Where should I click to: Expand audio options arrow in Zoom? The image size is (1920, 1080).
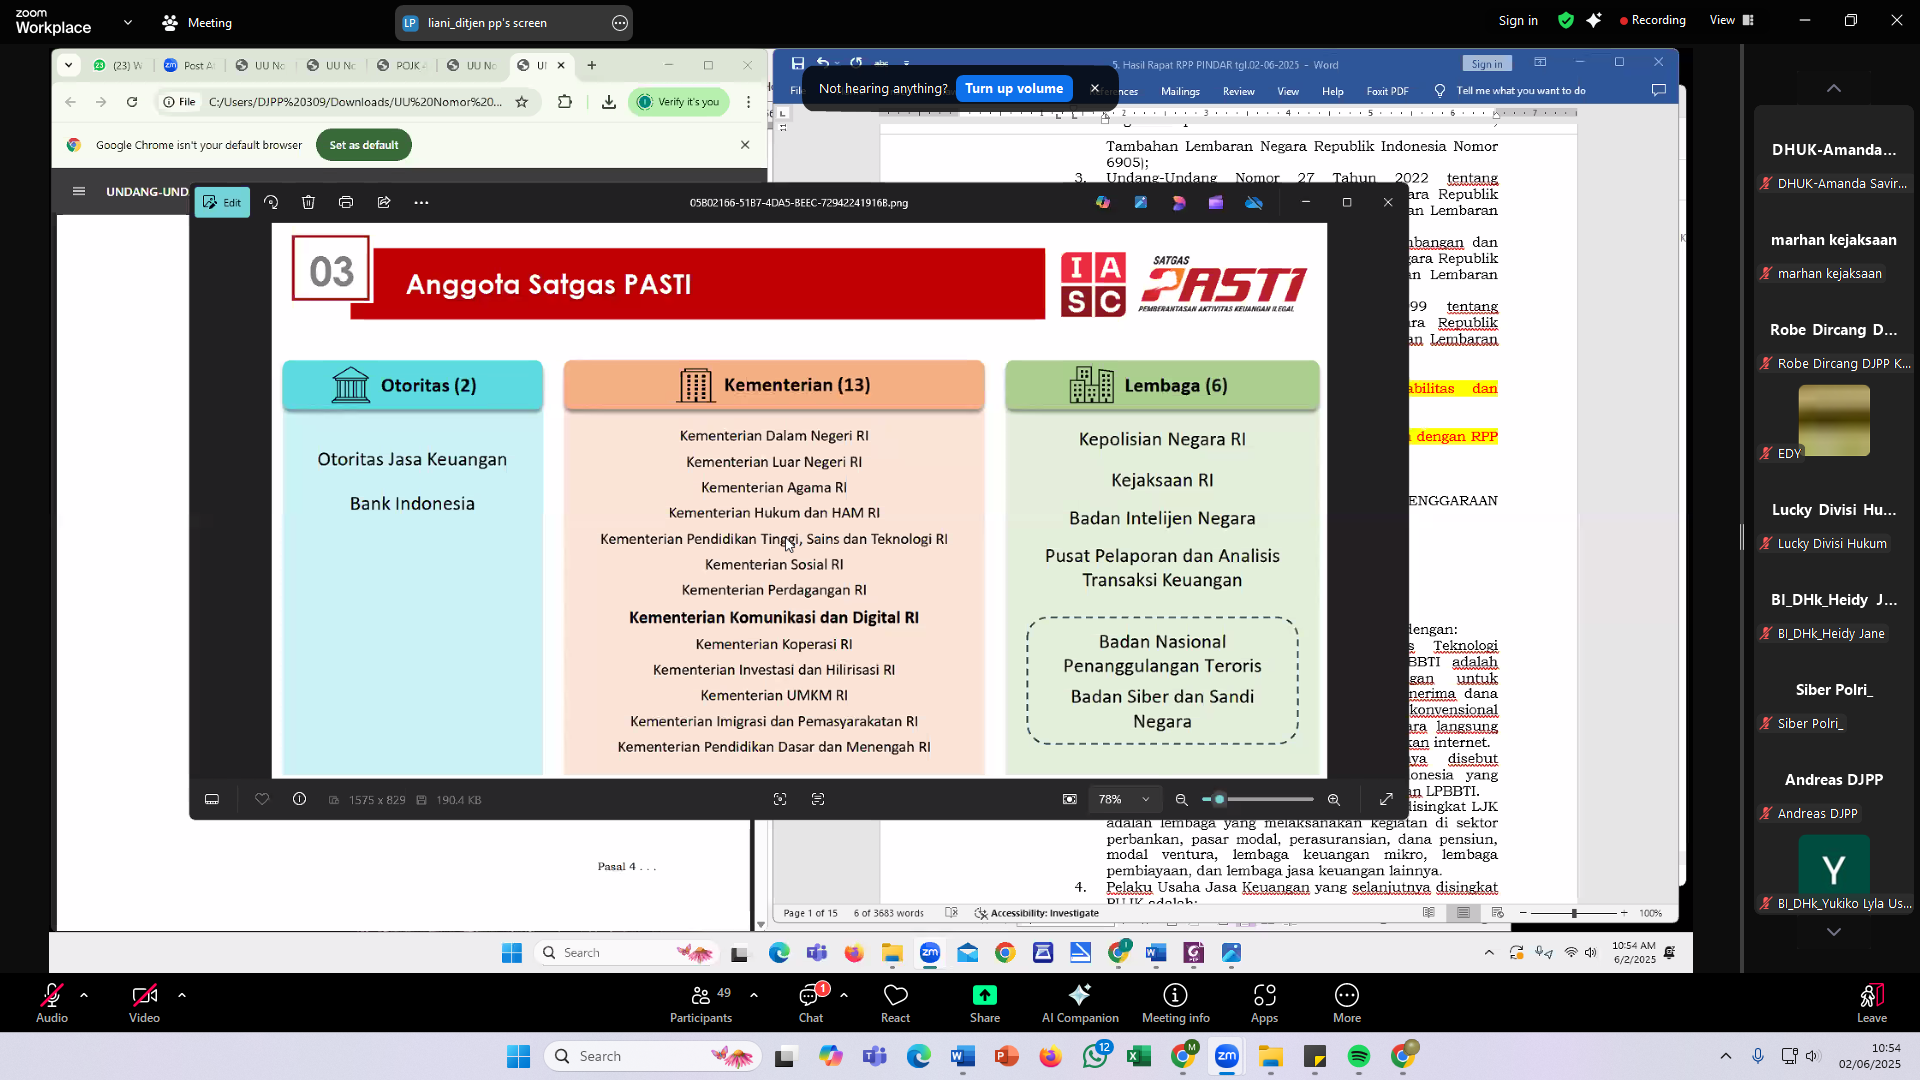pos(84,995)
